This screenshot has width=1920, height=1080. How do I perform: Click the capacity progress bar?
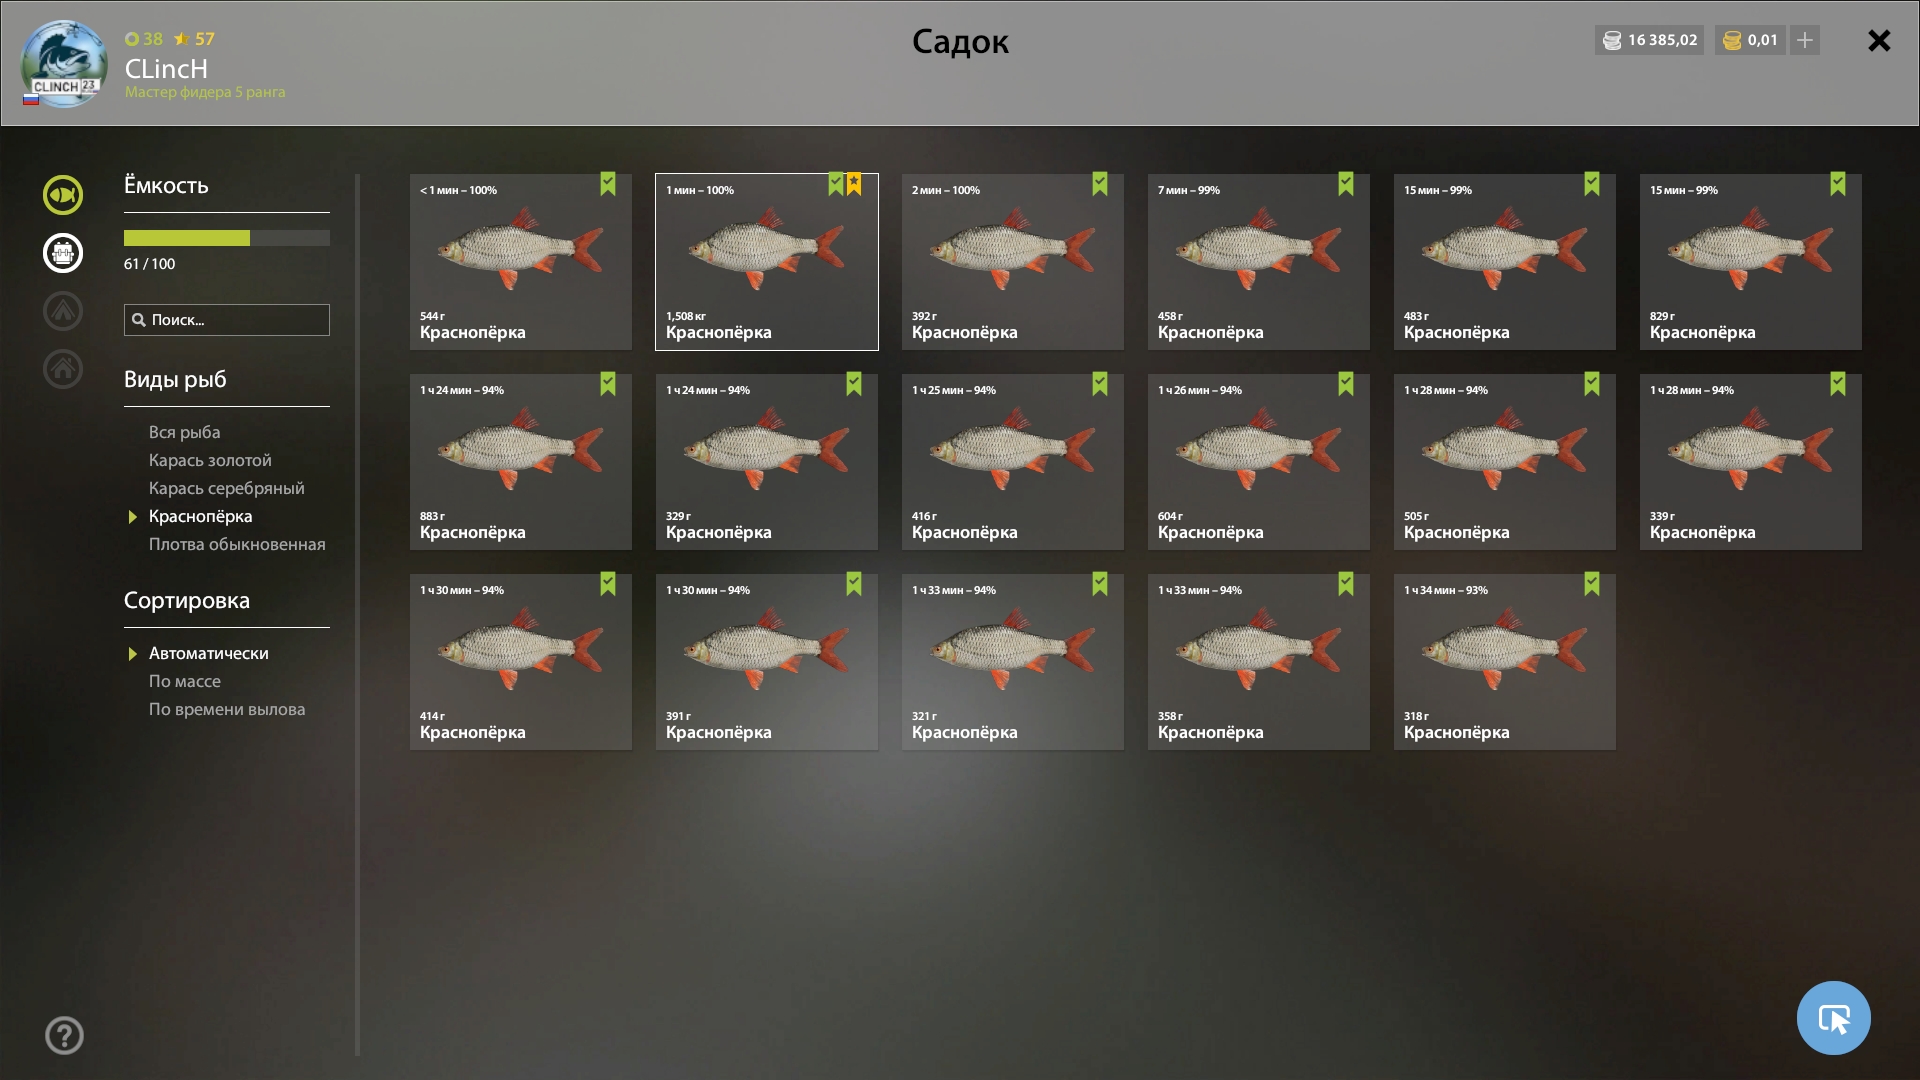[227, 238]
